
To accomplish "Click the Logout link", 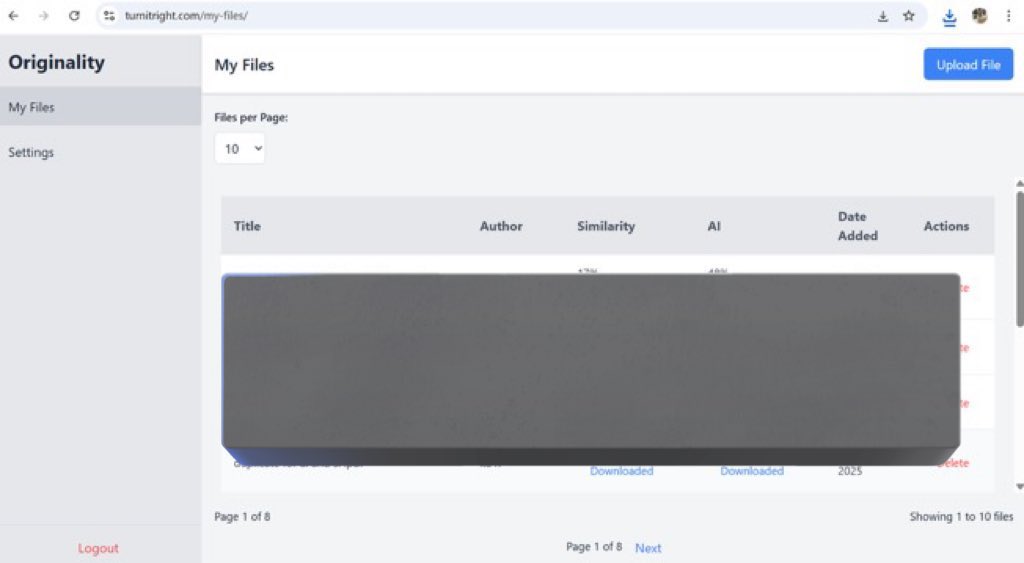I will point(98,548).
